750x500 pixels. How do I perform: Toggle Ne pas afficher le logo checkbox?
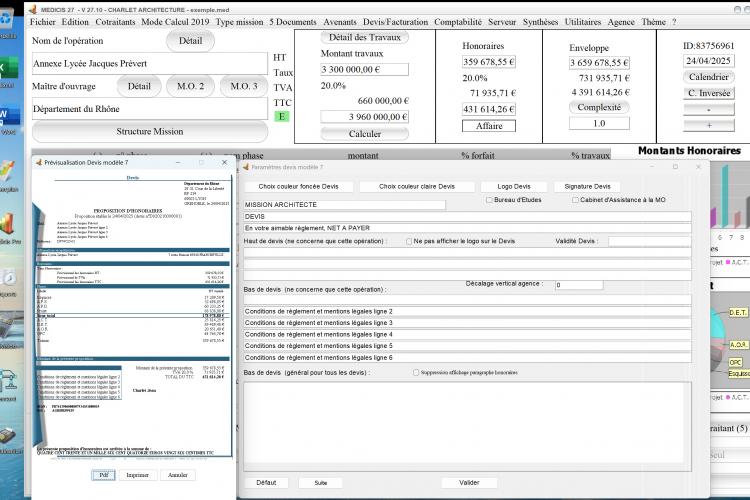pos(409,242)
